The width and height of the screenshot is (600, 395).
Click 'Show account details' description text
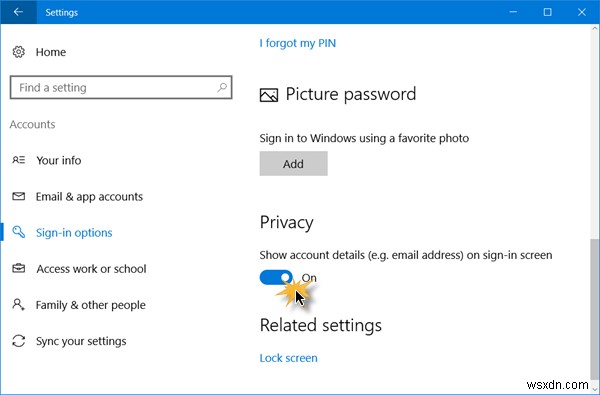406,255
